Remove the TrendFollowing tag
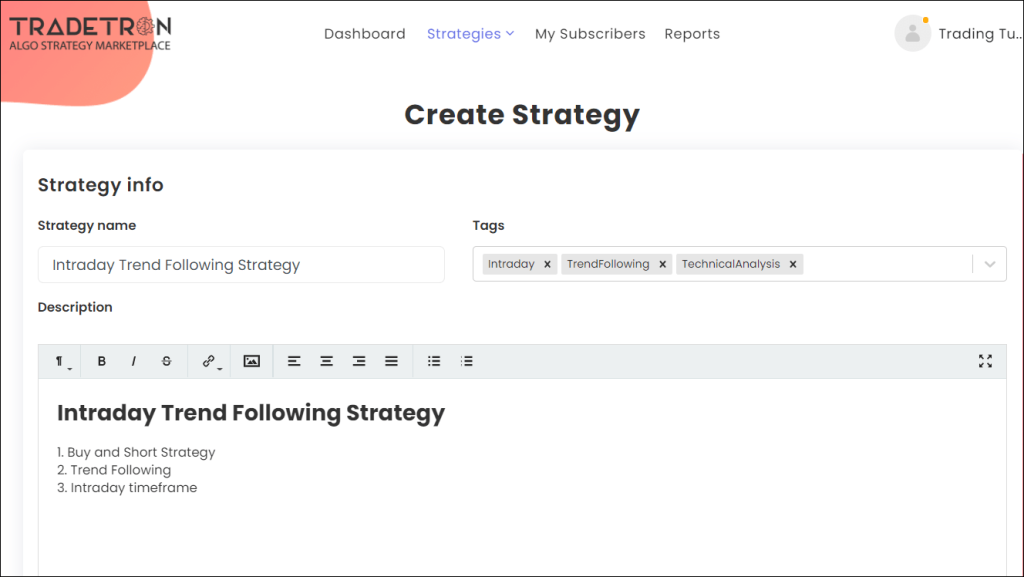The image size is (1024, 577). click(x=662, y=264)
